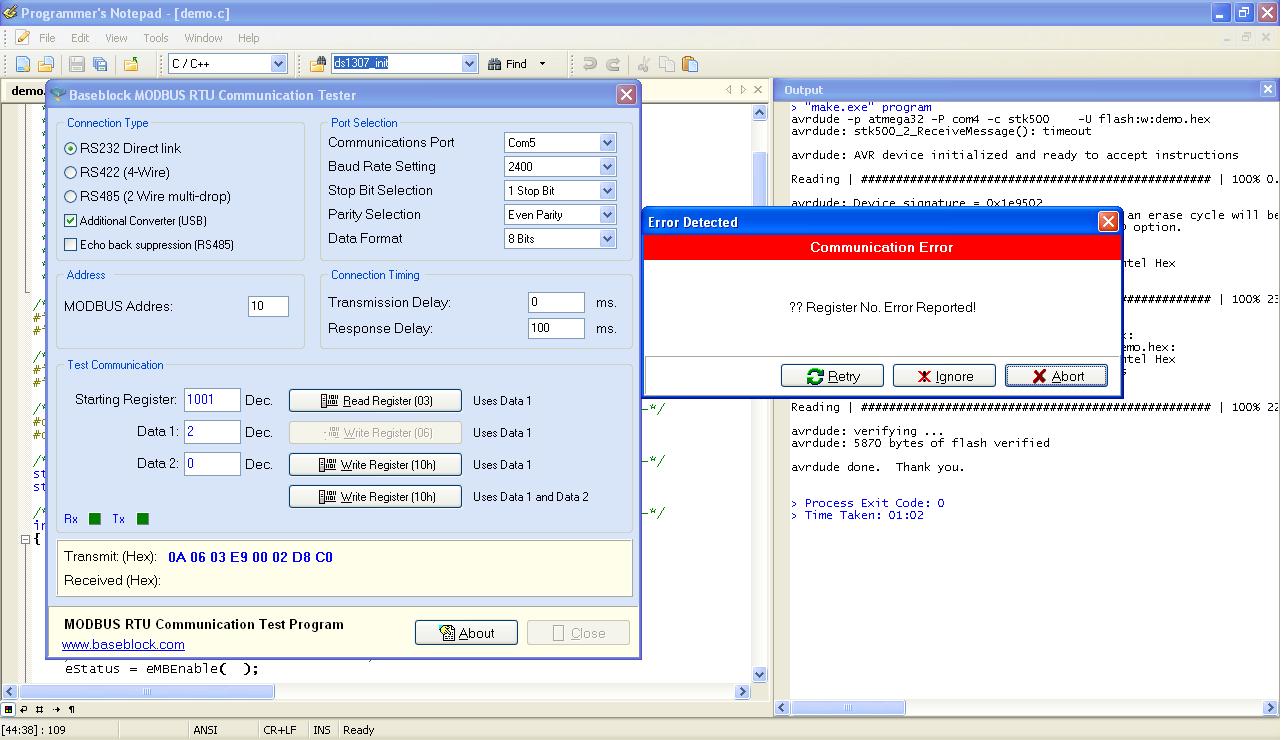Toggle word wrap icon below editor
Screen dimensions: 1283x740
[x=24, y=709]
